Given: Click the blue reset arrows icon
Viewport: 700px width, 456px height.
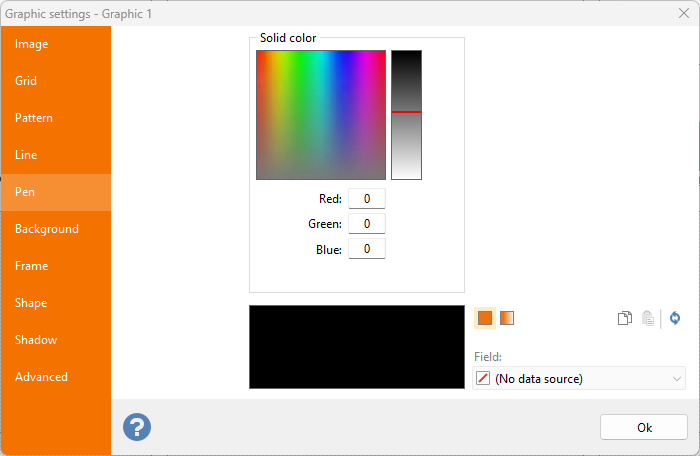Looking at the screenshot, I should [x=675, y=319].
